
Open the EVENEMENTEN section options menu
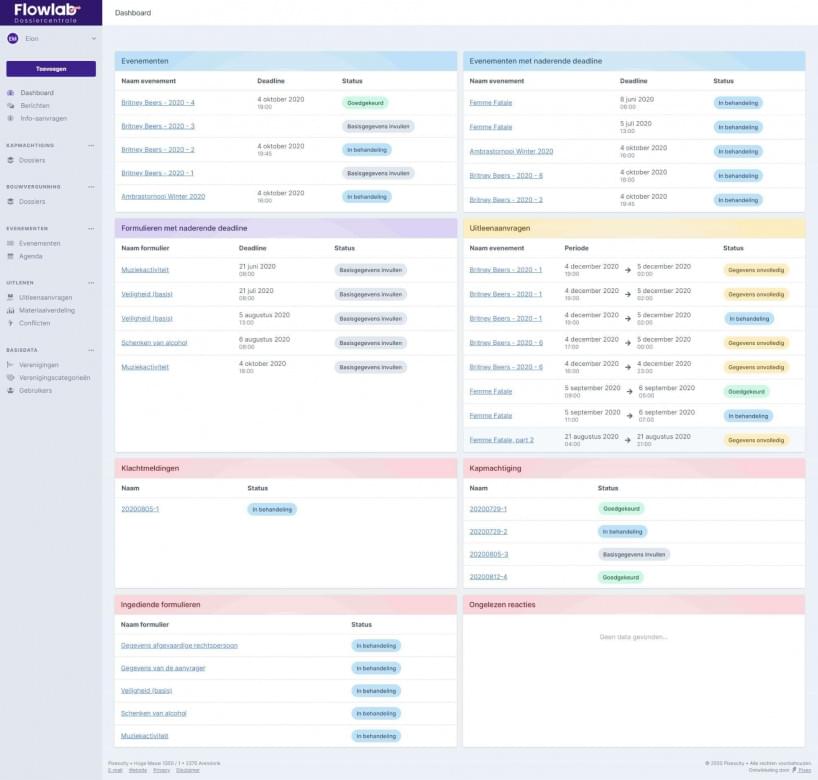click(92, 226)
